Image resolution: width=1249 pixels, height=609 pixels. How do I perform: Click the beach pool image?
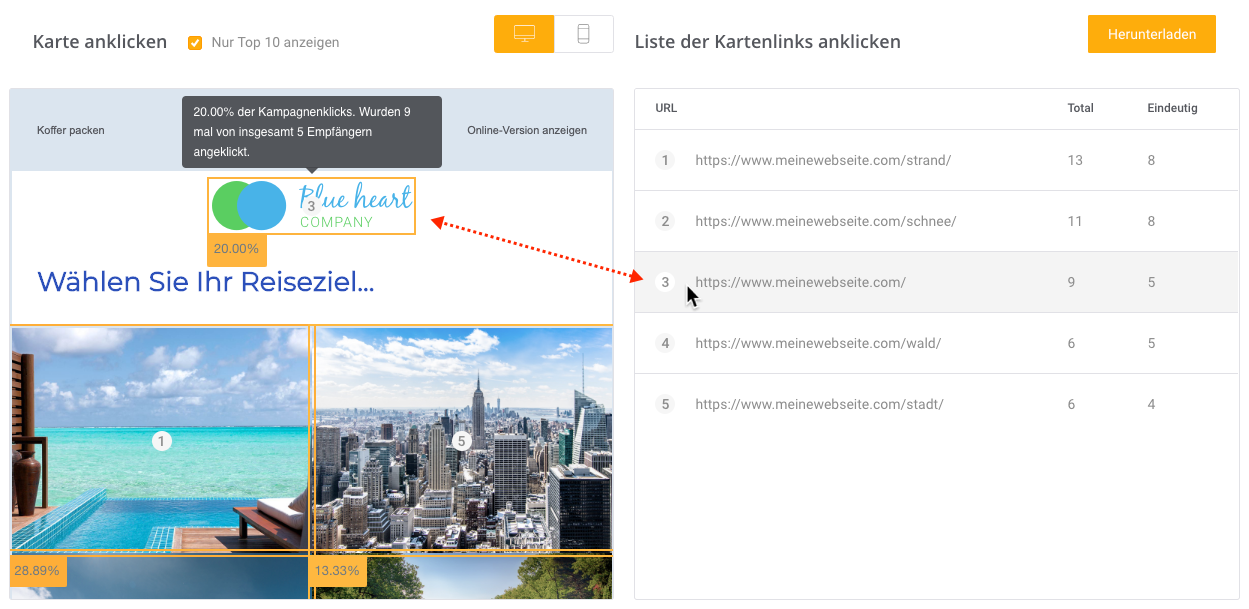click(160, 439)
